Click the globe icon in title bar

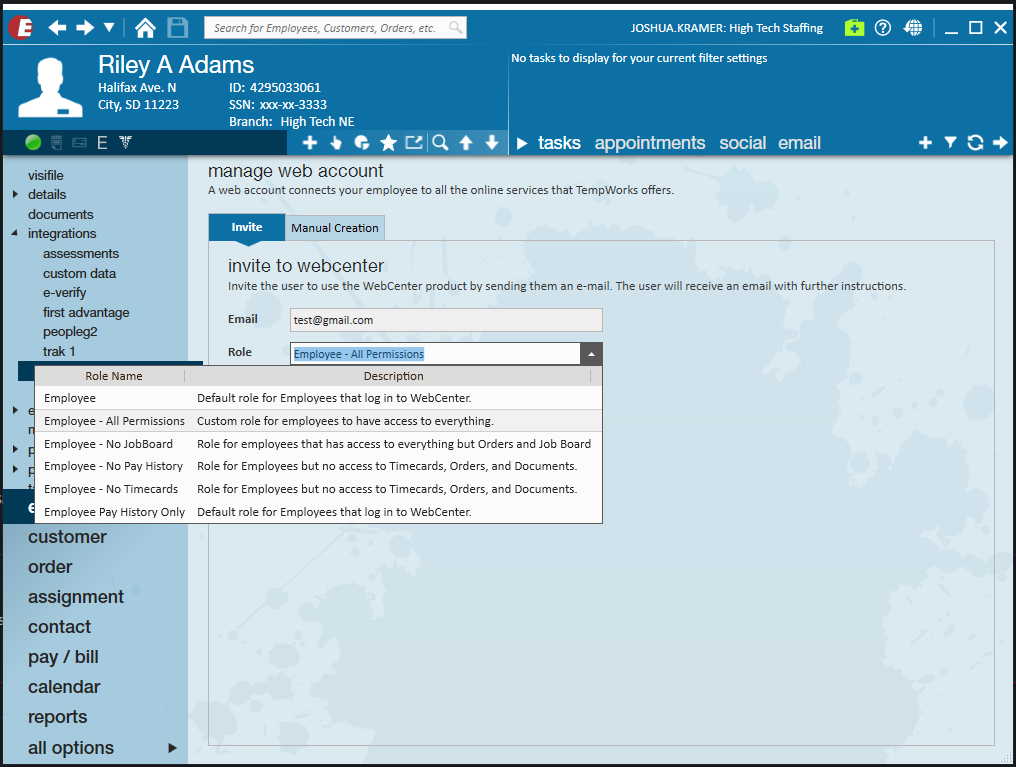pyautogui.click(x=912, y=27)
